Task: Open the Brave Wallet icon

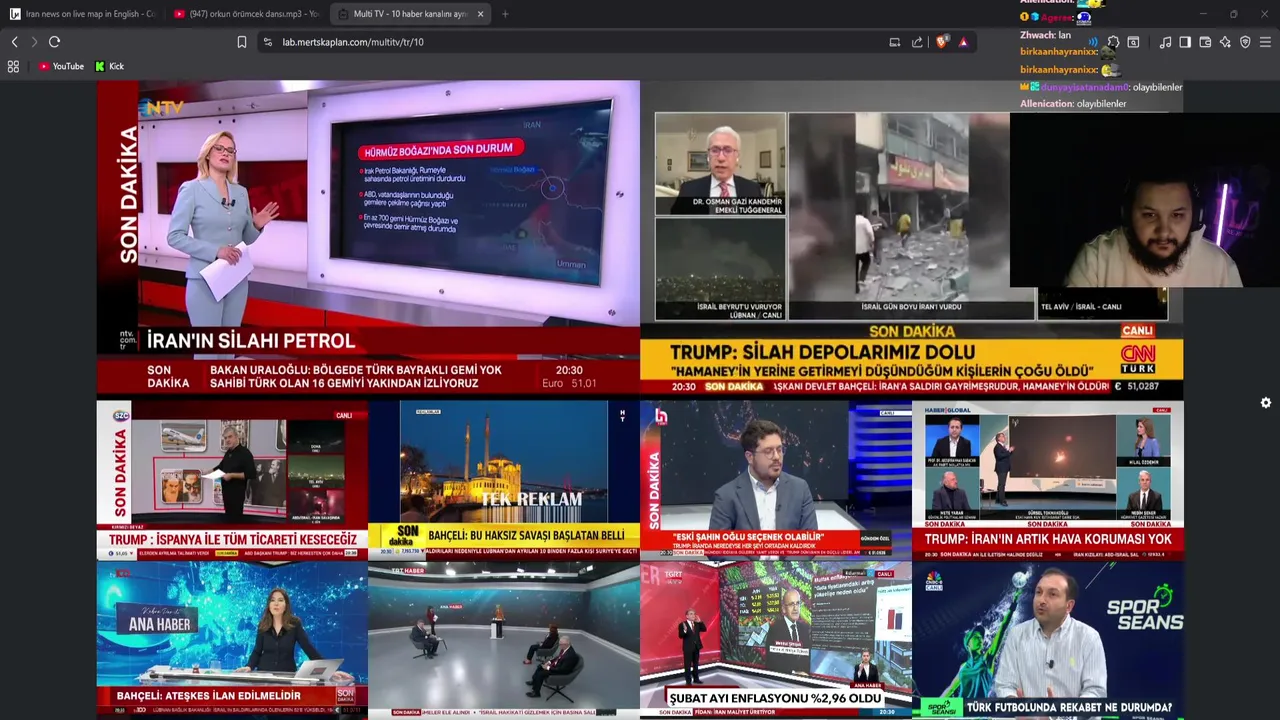Action: (x=1205, y=42)
